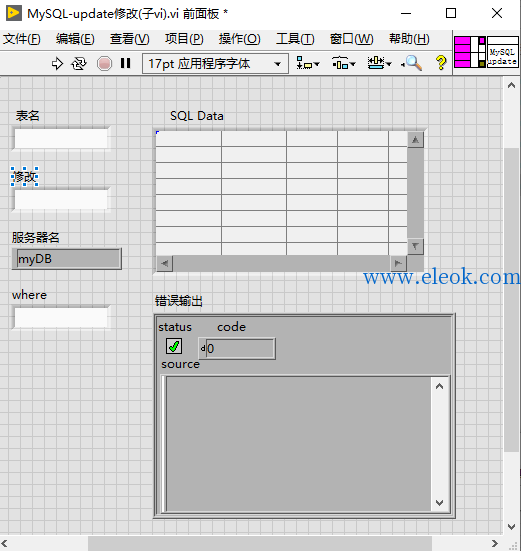Open the 文件(F) menu
This screenshot has height=551, width=521.
coord(22,39)
